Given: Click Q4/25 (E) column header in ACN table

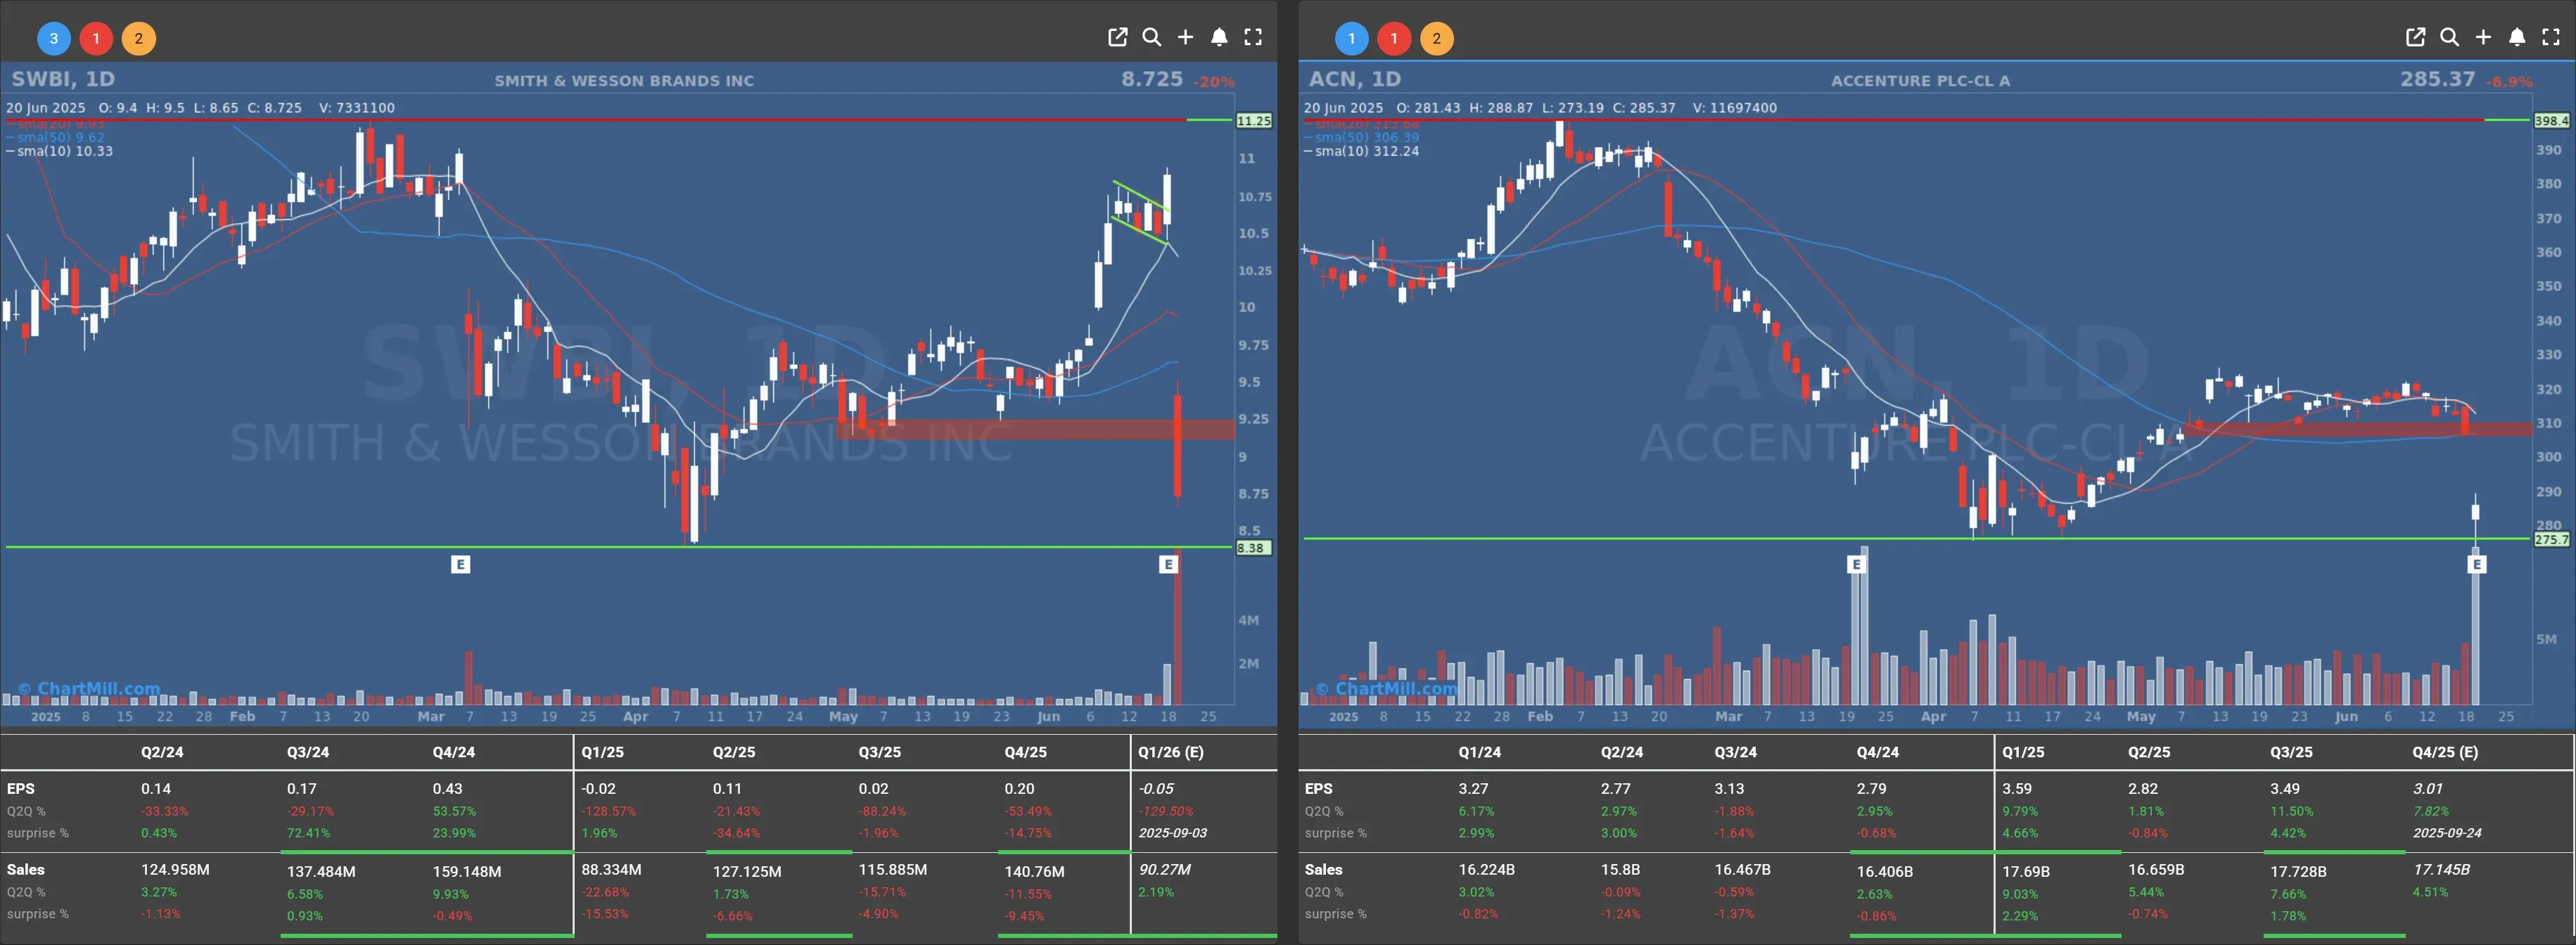Looking at the screenshot, I should coord(2445,752).
